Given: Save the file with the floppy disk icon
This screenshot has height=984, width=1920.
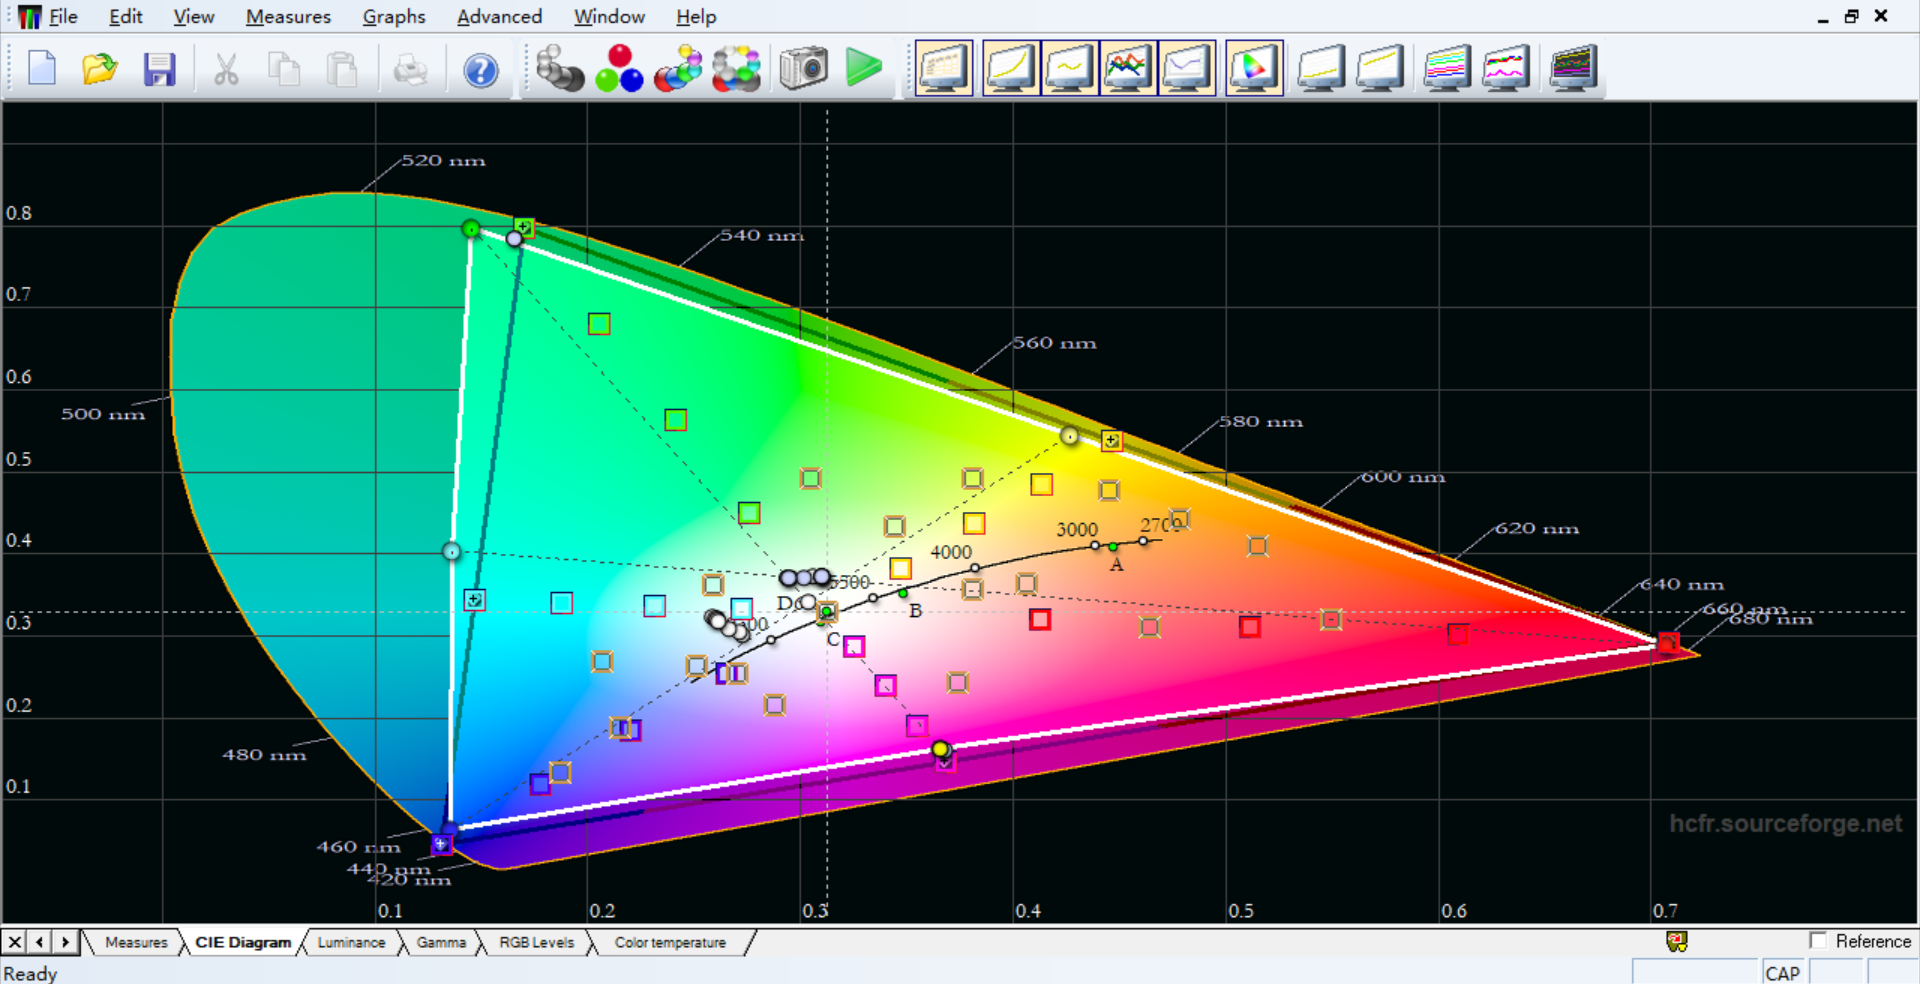Looking at the screenshot, I should click(x=159, y=69).
